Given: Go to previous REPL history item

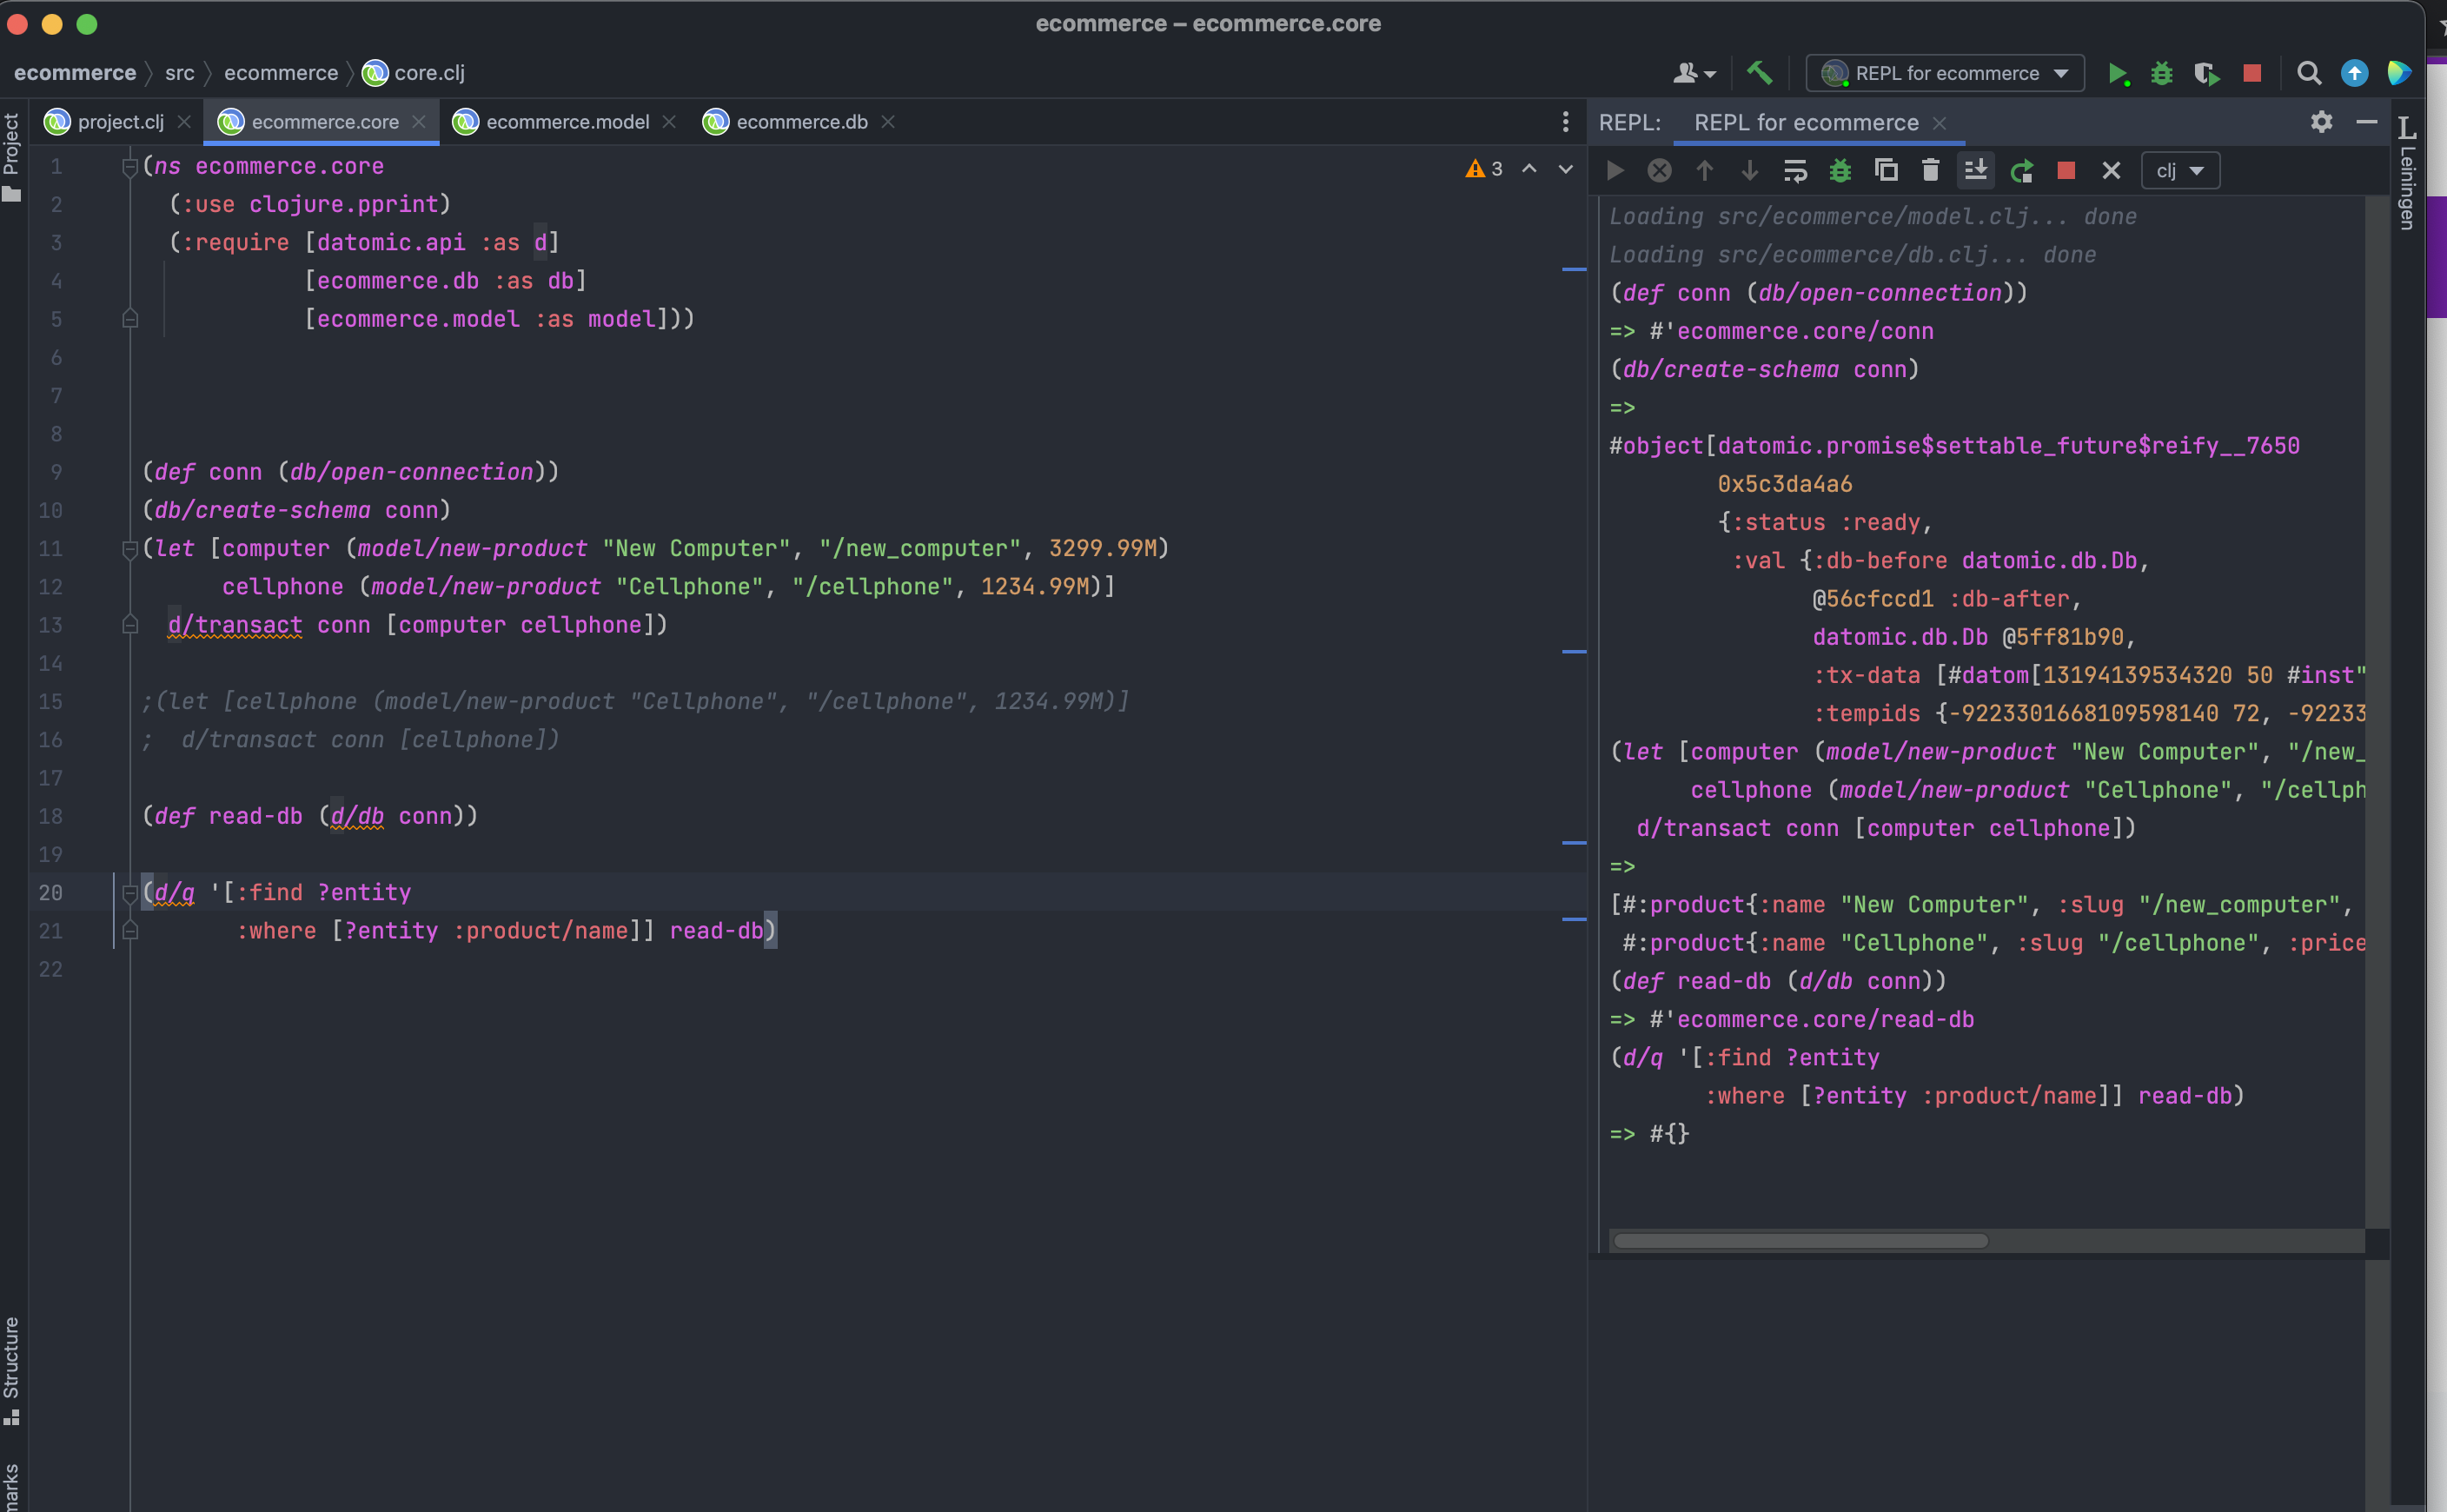Looking at the screenshot, I should point(1704,171).
